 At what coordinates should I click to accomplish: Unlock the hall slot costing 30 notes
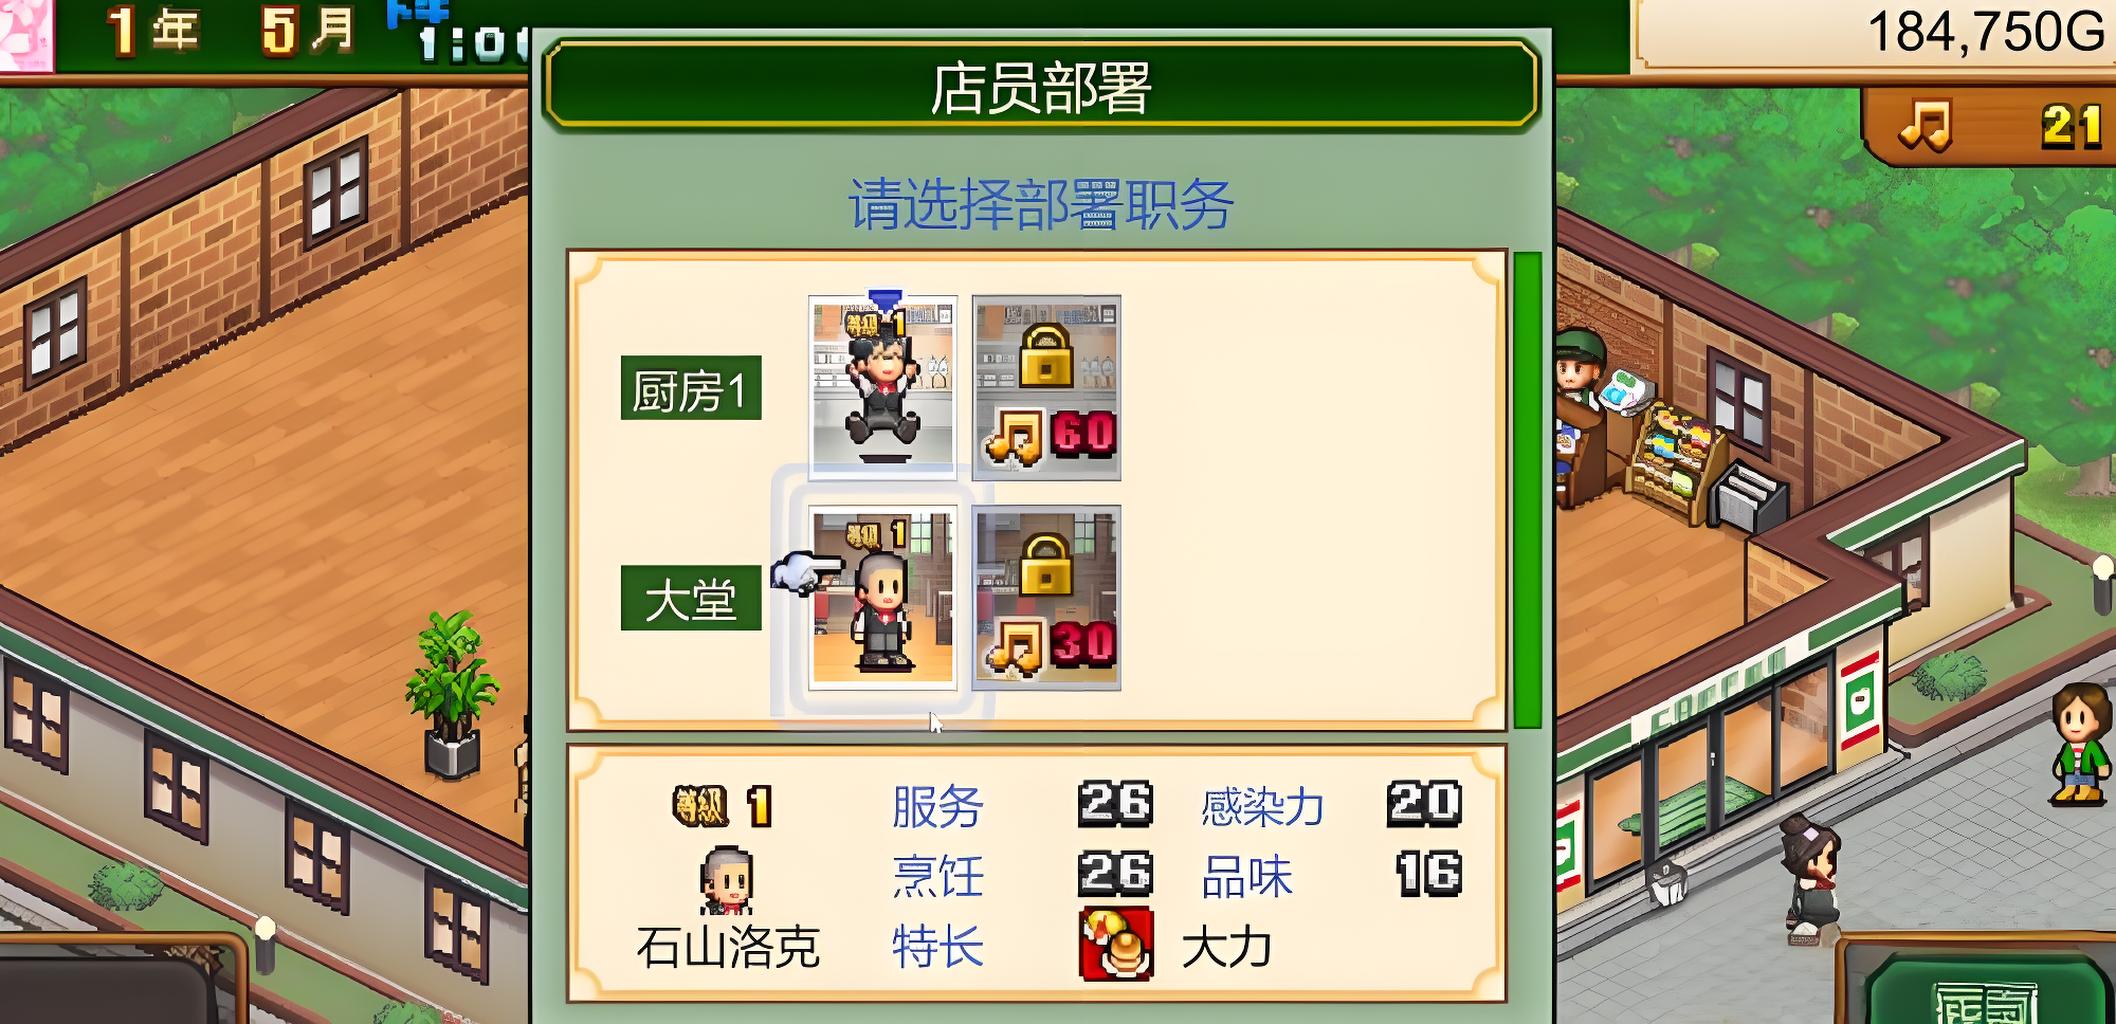tap(1046, 597)
